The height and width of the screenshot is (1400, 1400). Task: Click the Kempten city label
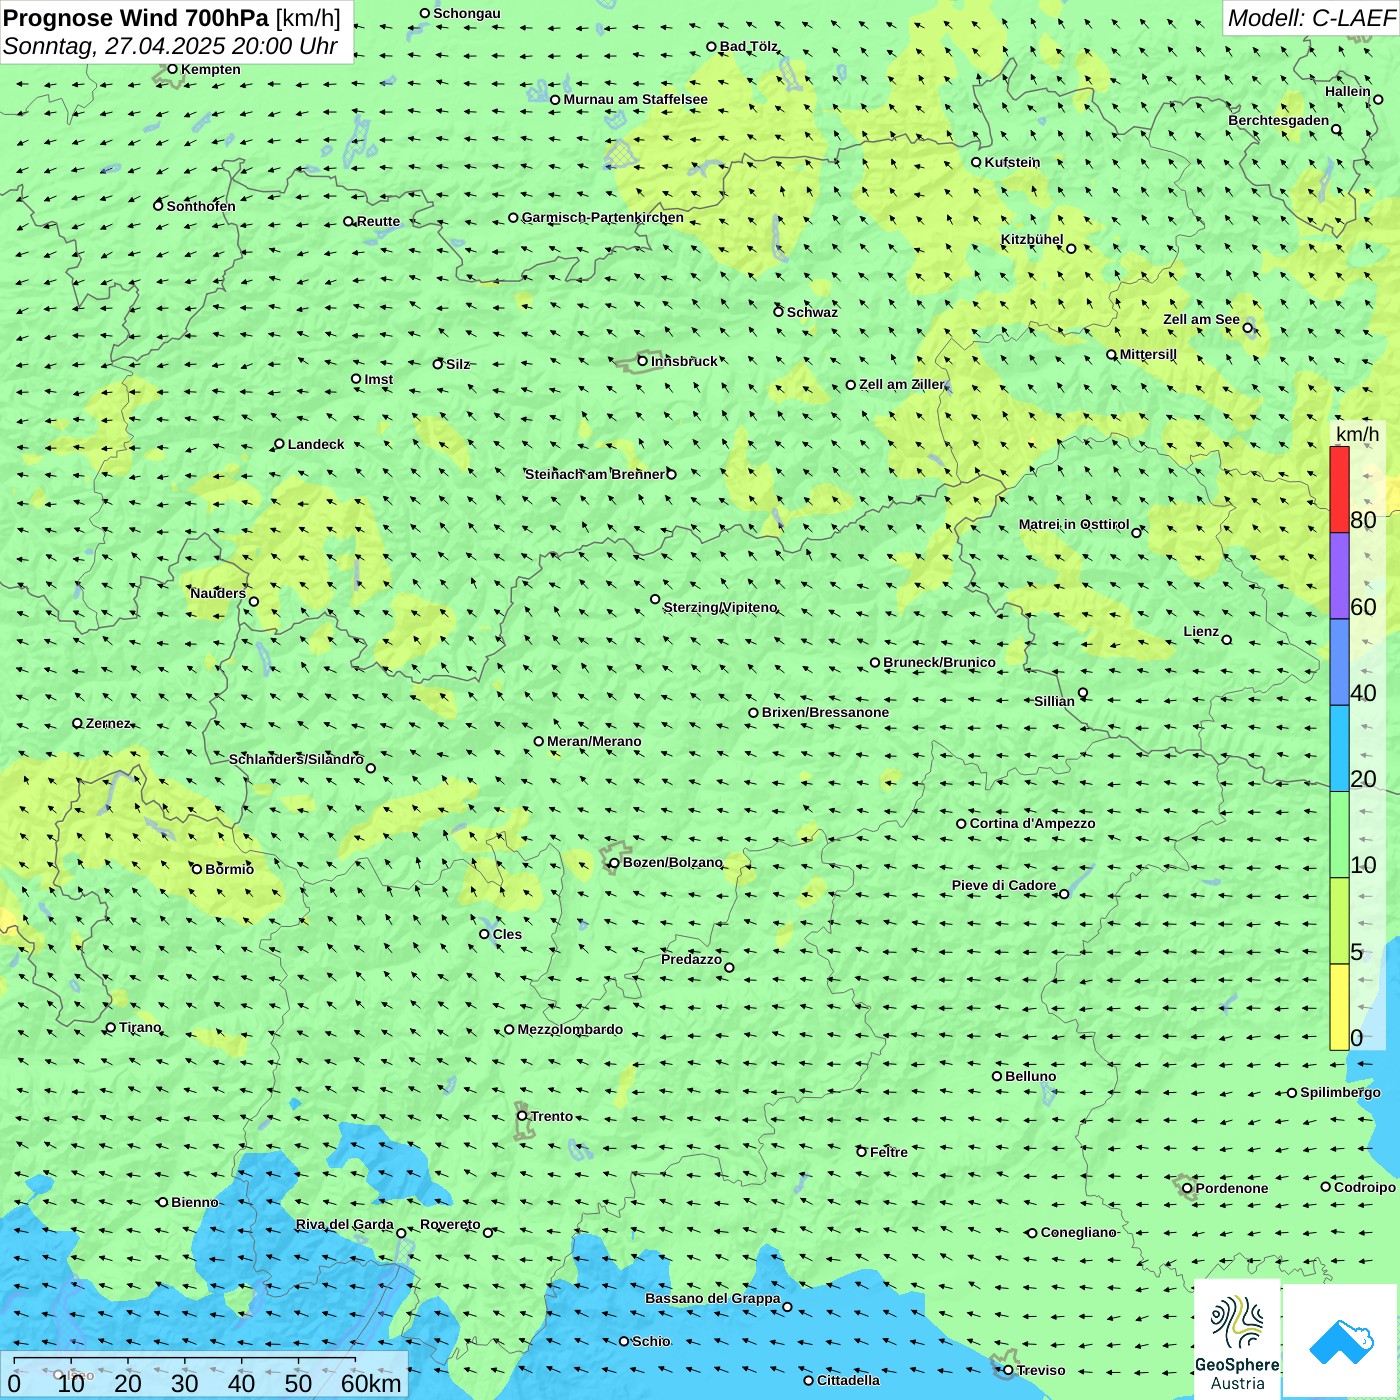[x=211, y=69]
